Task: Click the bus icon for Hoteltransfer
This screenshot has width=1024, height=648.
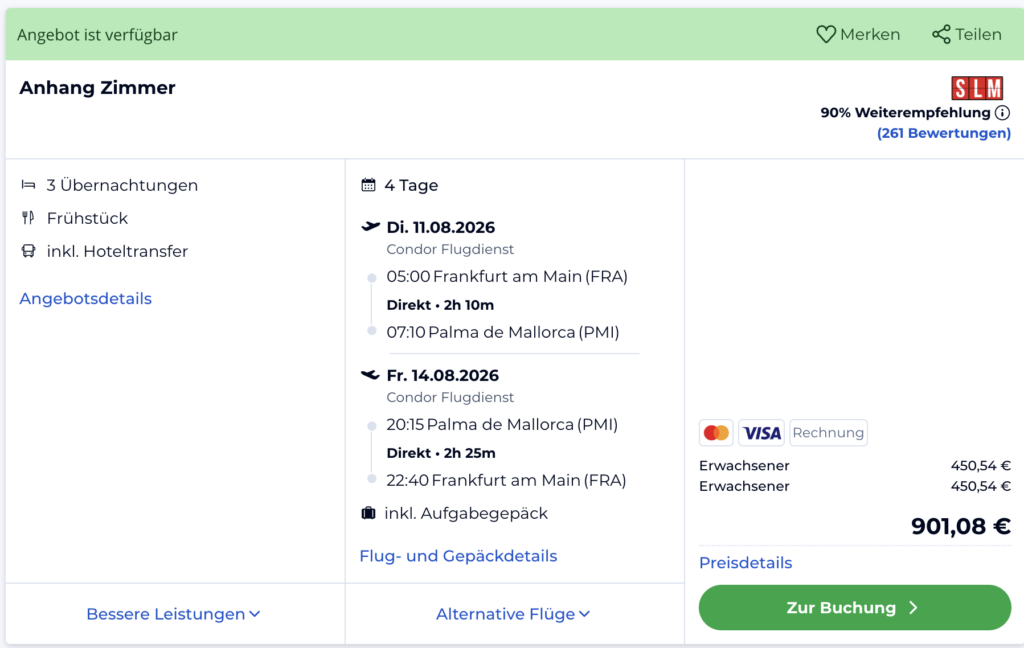Action: (x=28, y=251)
